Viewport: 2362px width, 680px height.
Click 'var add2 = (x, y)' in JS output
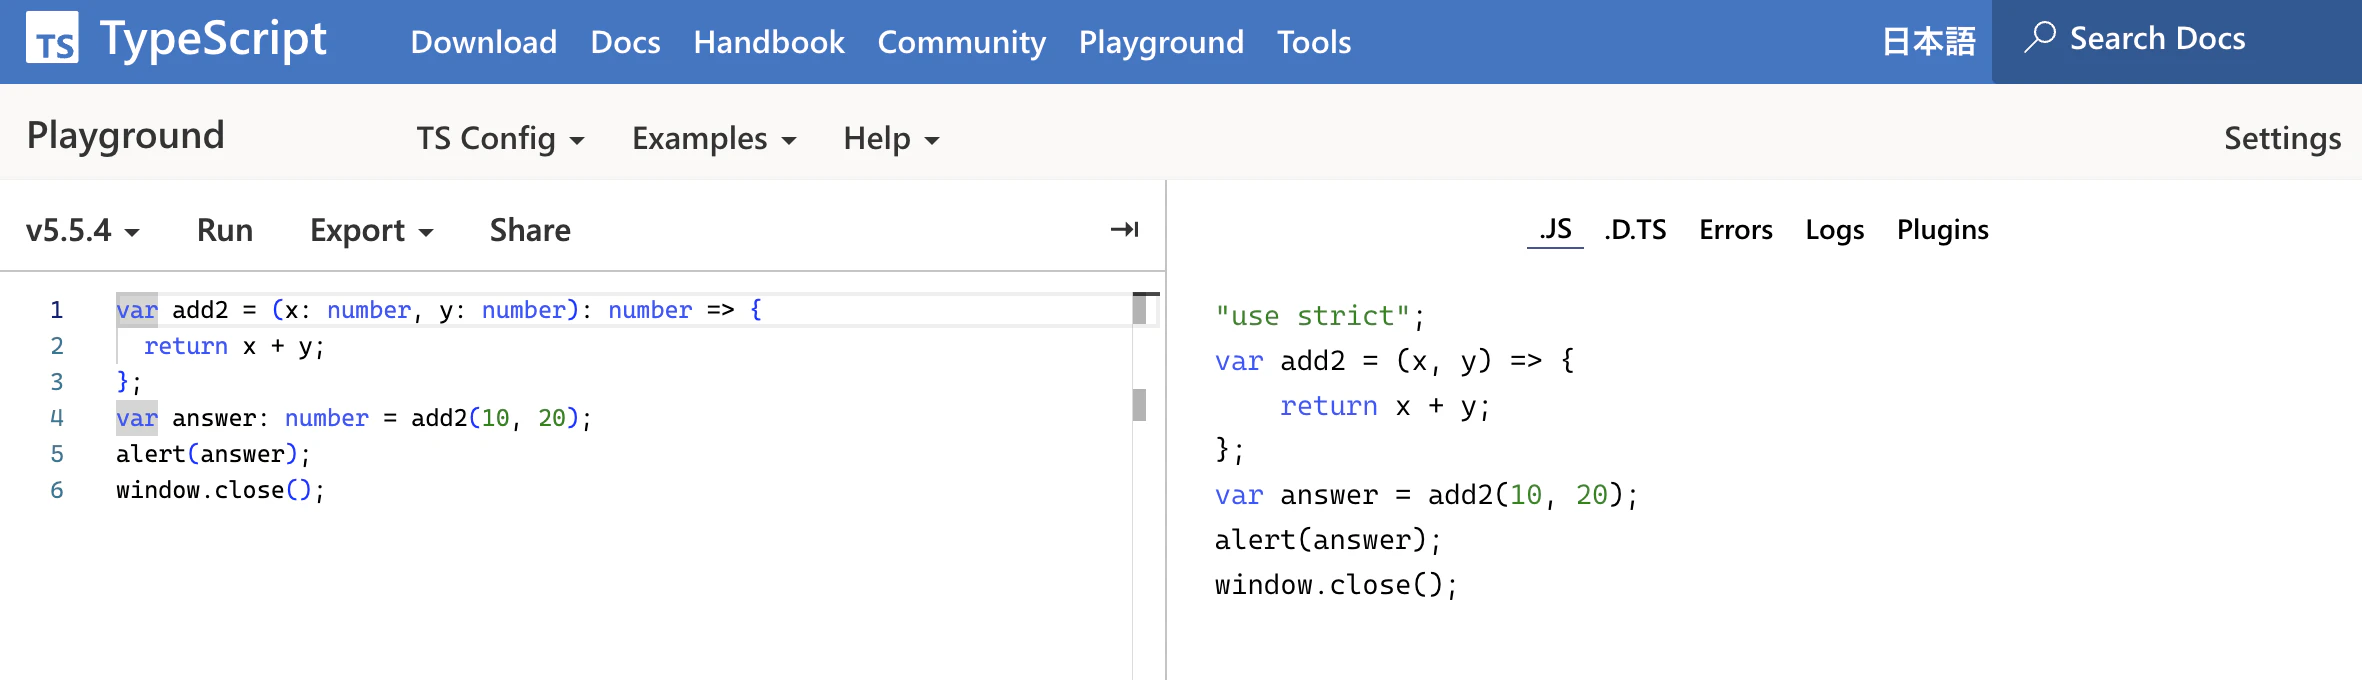point(1353,361)
